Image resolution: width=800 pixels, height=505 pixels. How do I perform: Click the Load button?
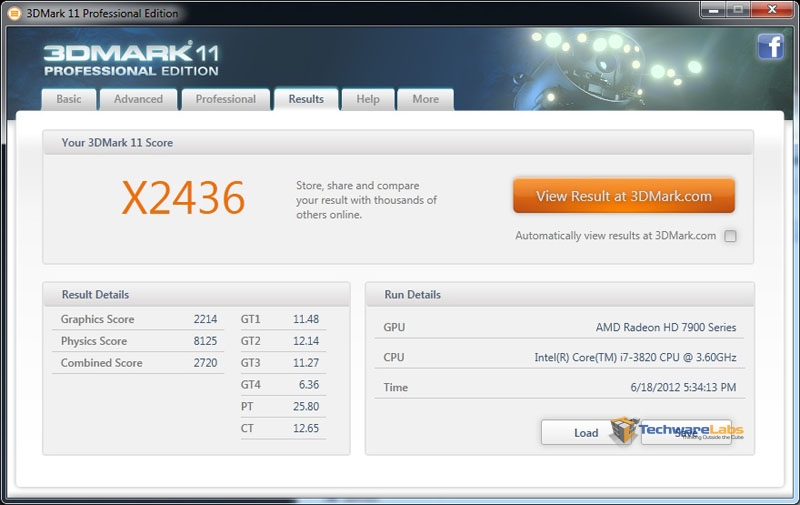tap(586, 432)
